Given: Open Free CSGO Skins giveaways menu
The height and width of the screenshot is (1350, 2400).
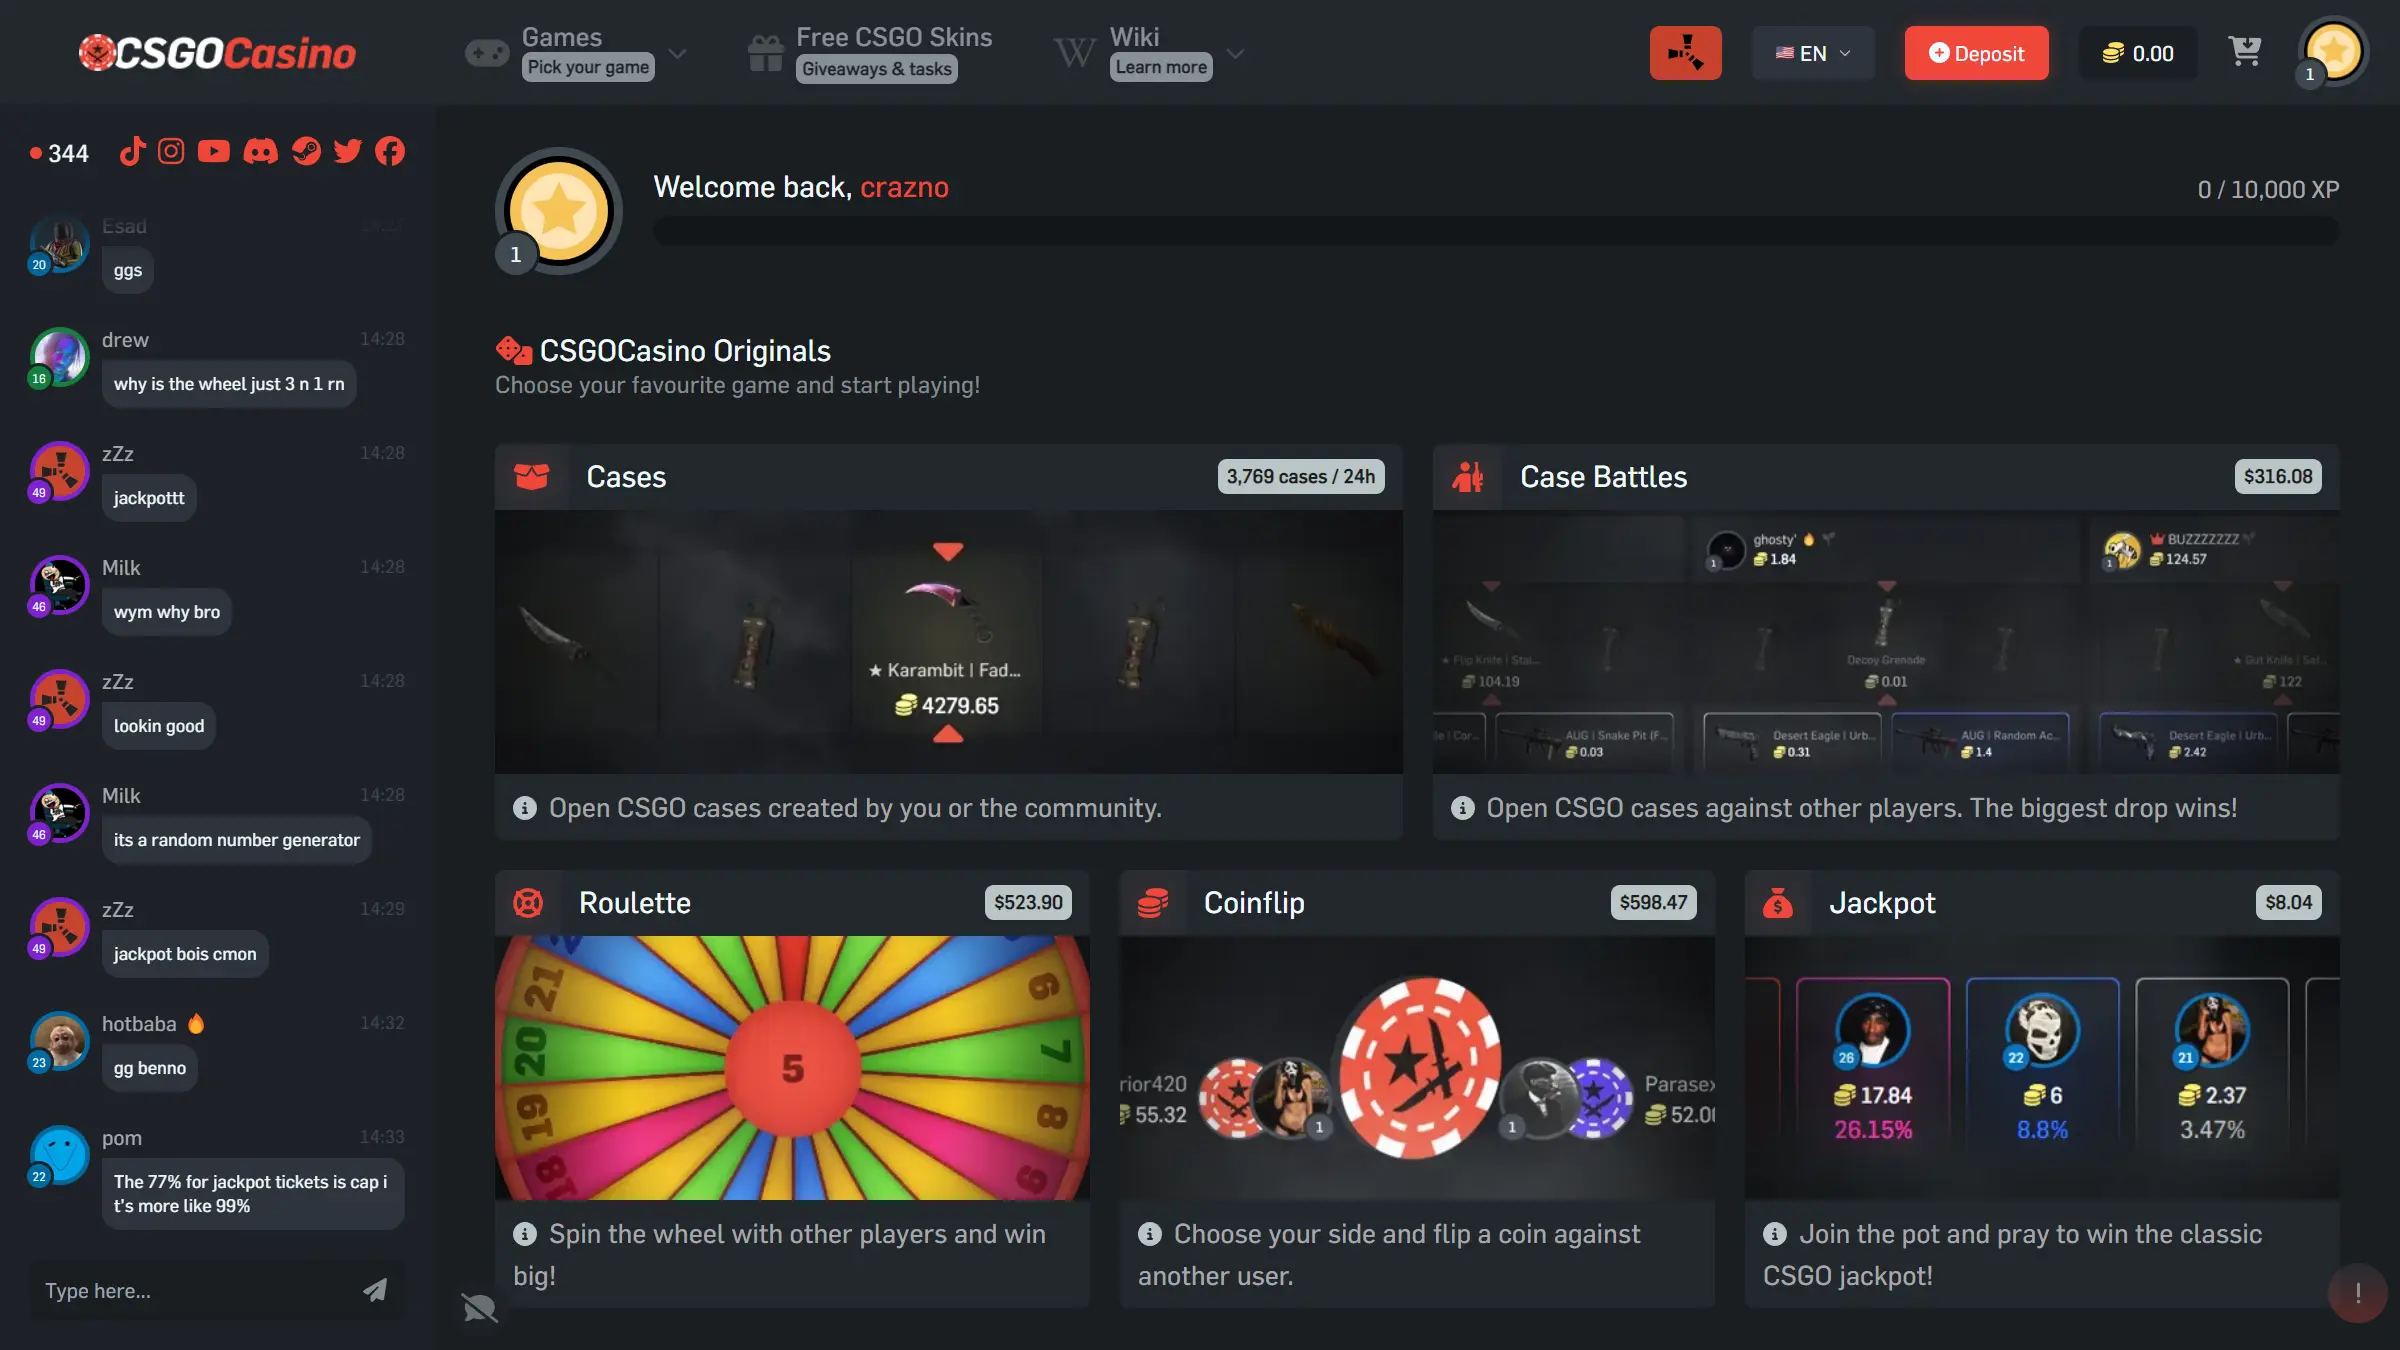Looking at the screenshot, I should (x=870, y=53).
